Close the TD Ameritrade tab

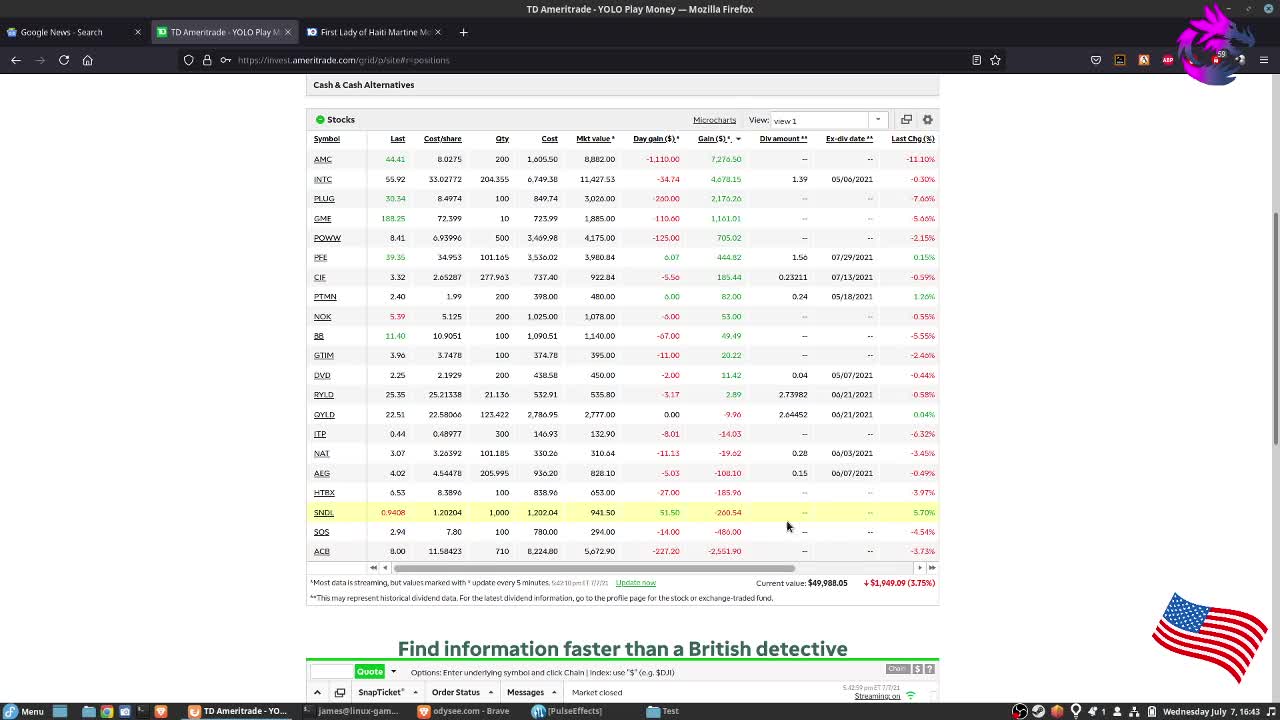click(288, 32)
